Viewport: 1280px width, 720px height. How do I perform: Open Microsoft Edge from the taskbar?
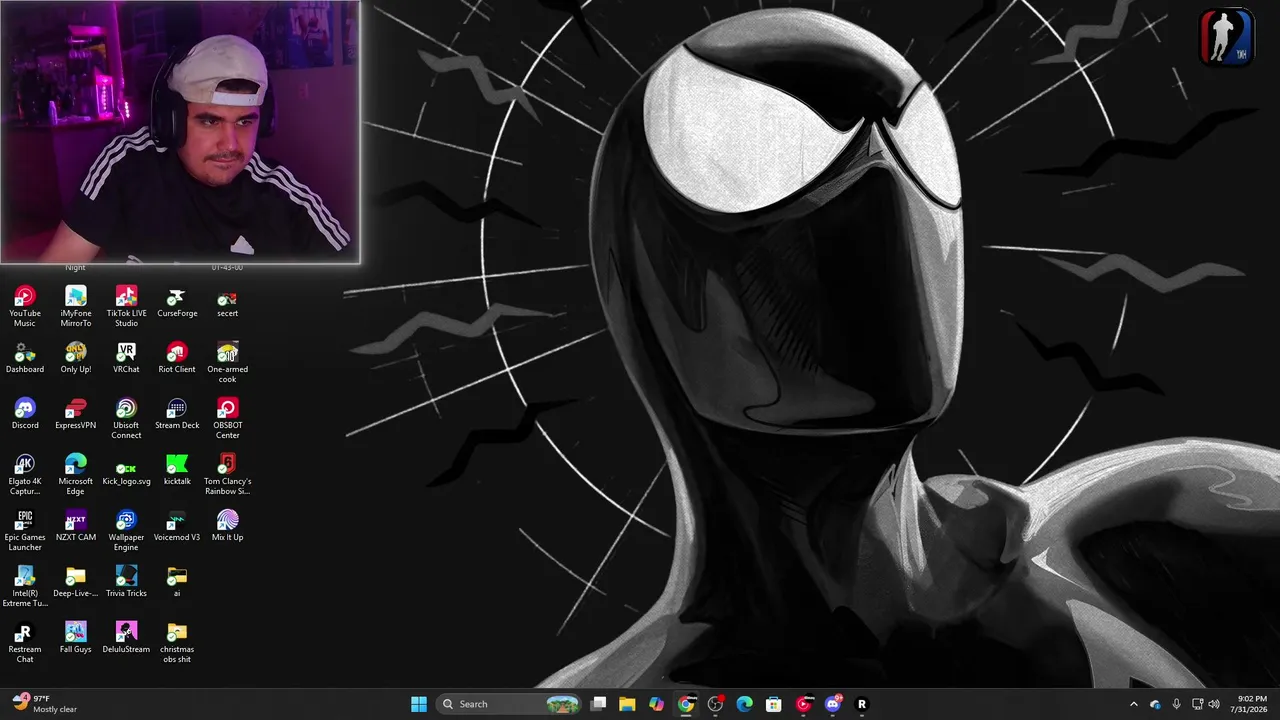[x=744, y=704]
